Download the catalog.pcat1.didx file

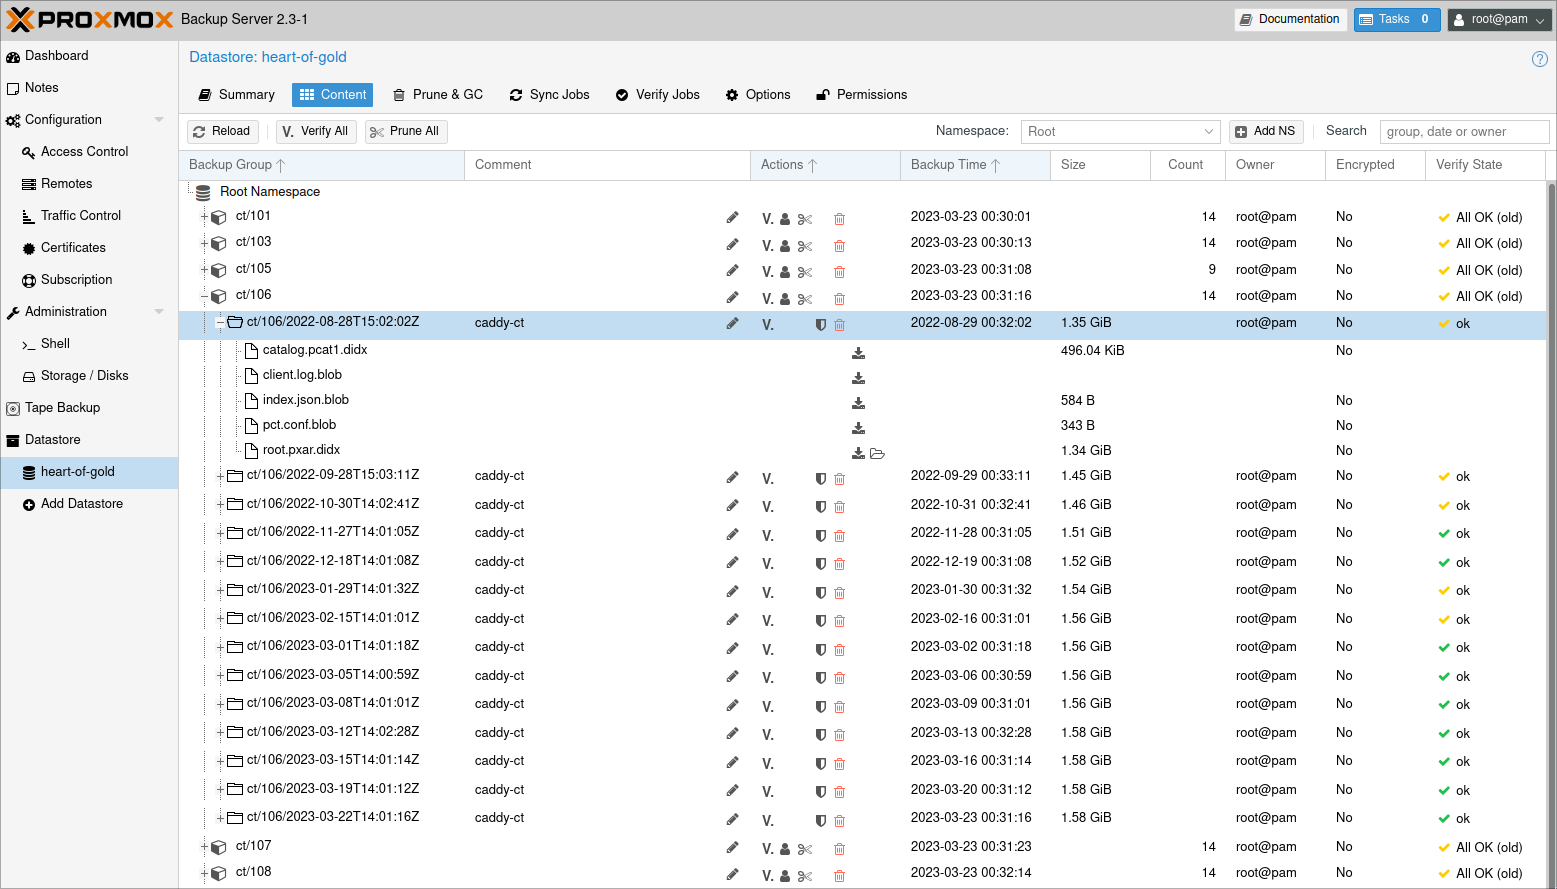tap(858, 352)
